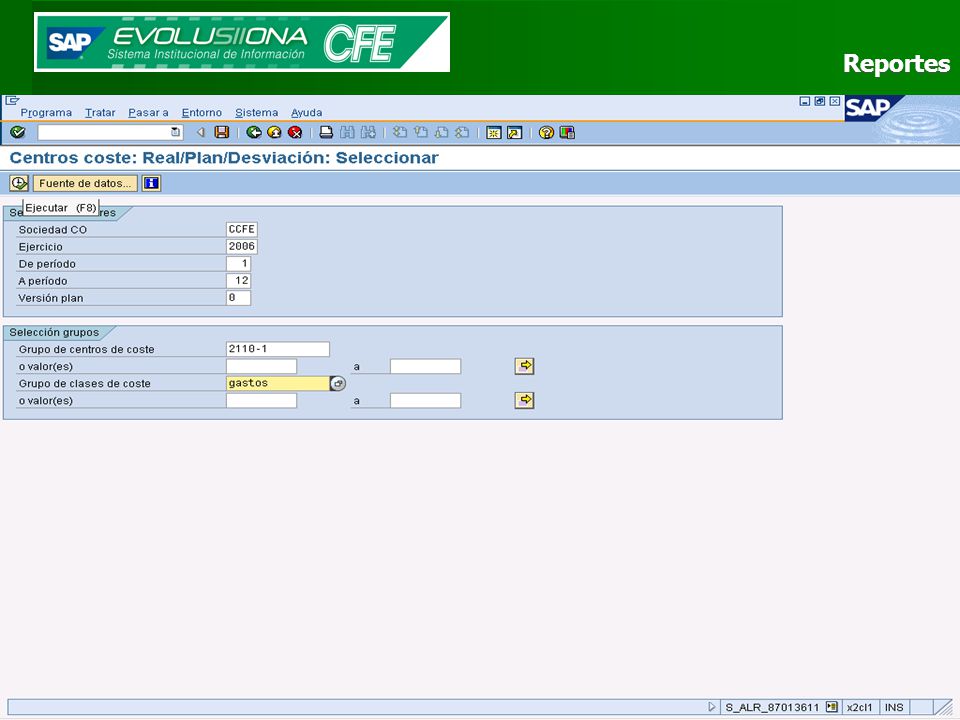Click the Next Page navigation icon

click(441, 132)
